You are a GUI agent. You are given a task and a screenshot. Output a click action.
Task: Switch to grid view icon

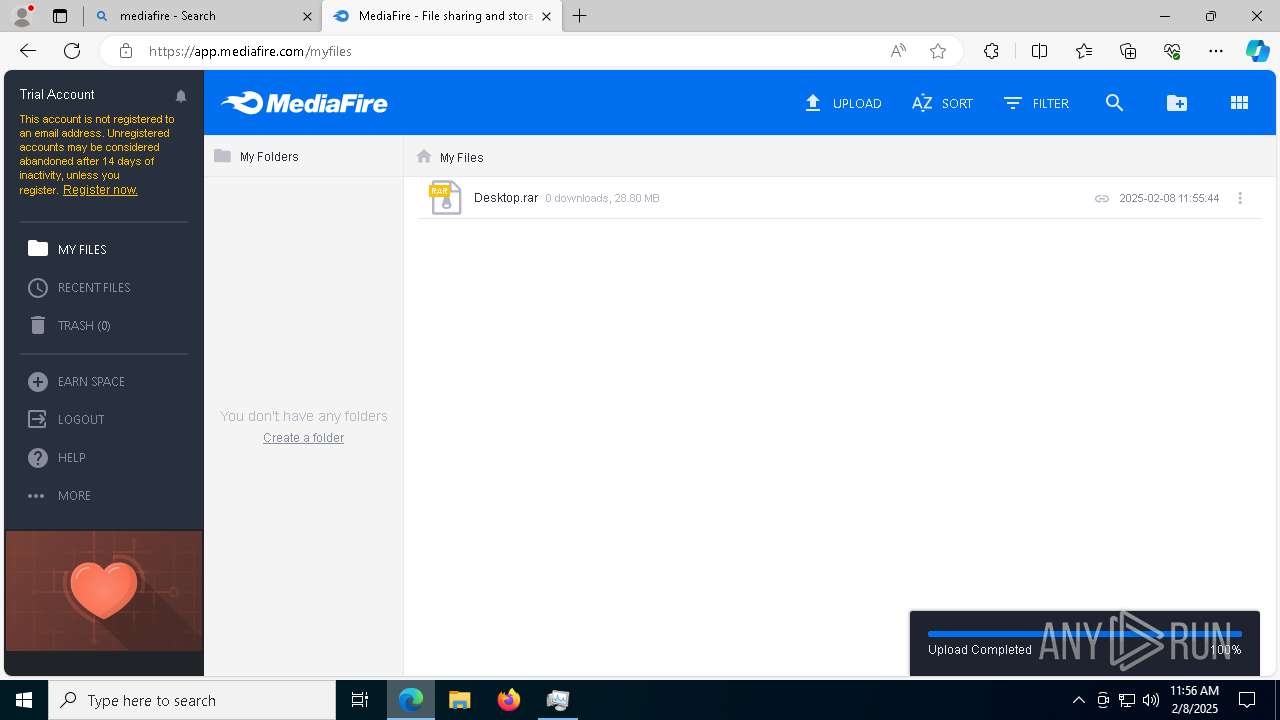coord(1239,103)
